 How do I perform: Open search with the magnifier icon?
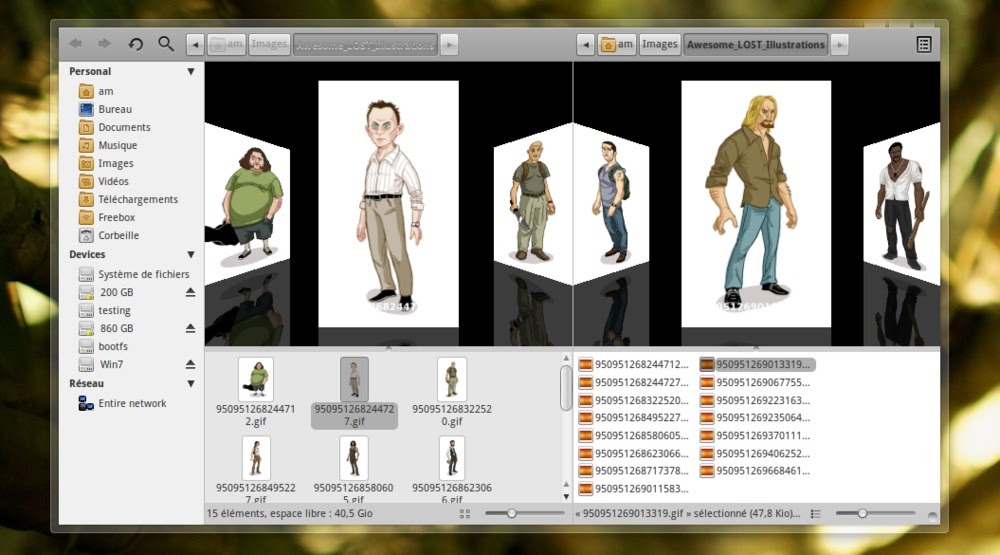pyautogui.click(x=166, y=44)
